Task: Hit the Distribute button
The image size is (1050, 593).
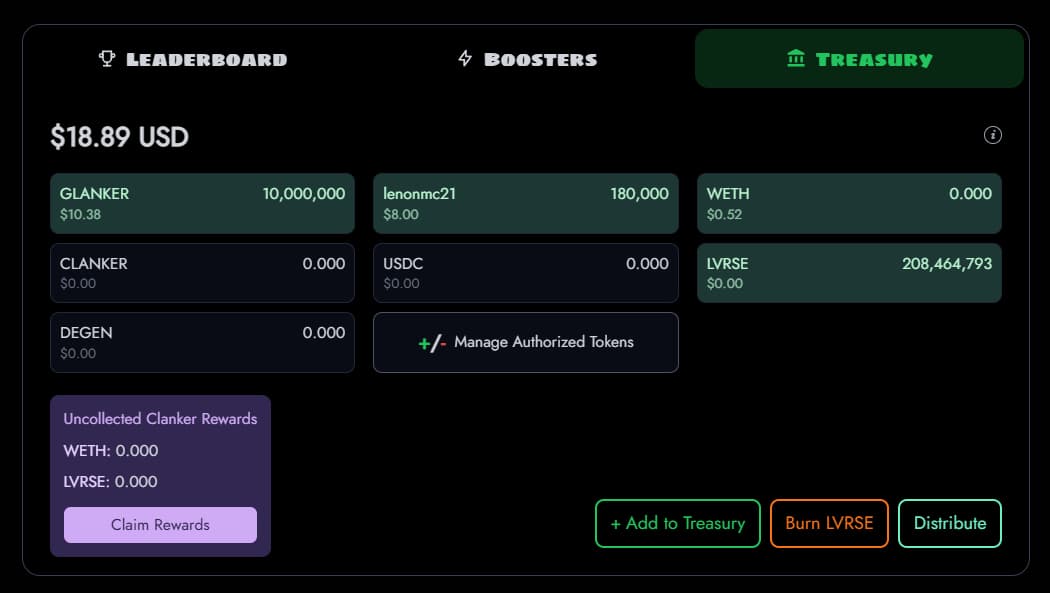Action: [950, 523]
